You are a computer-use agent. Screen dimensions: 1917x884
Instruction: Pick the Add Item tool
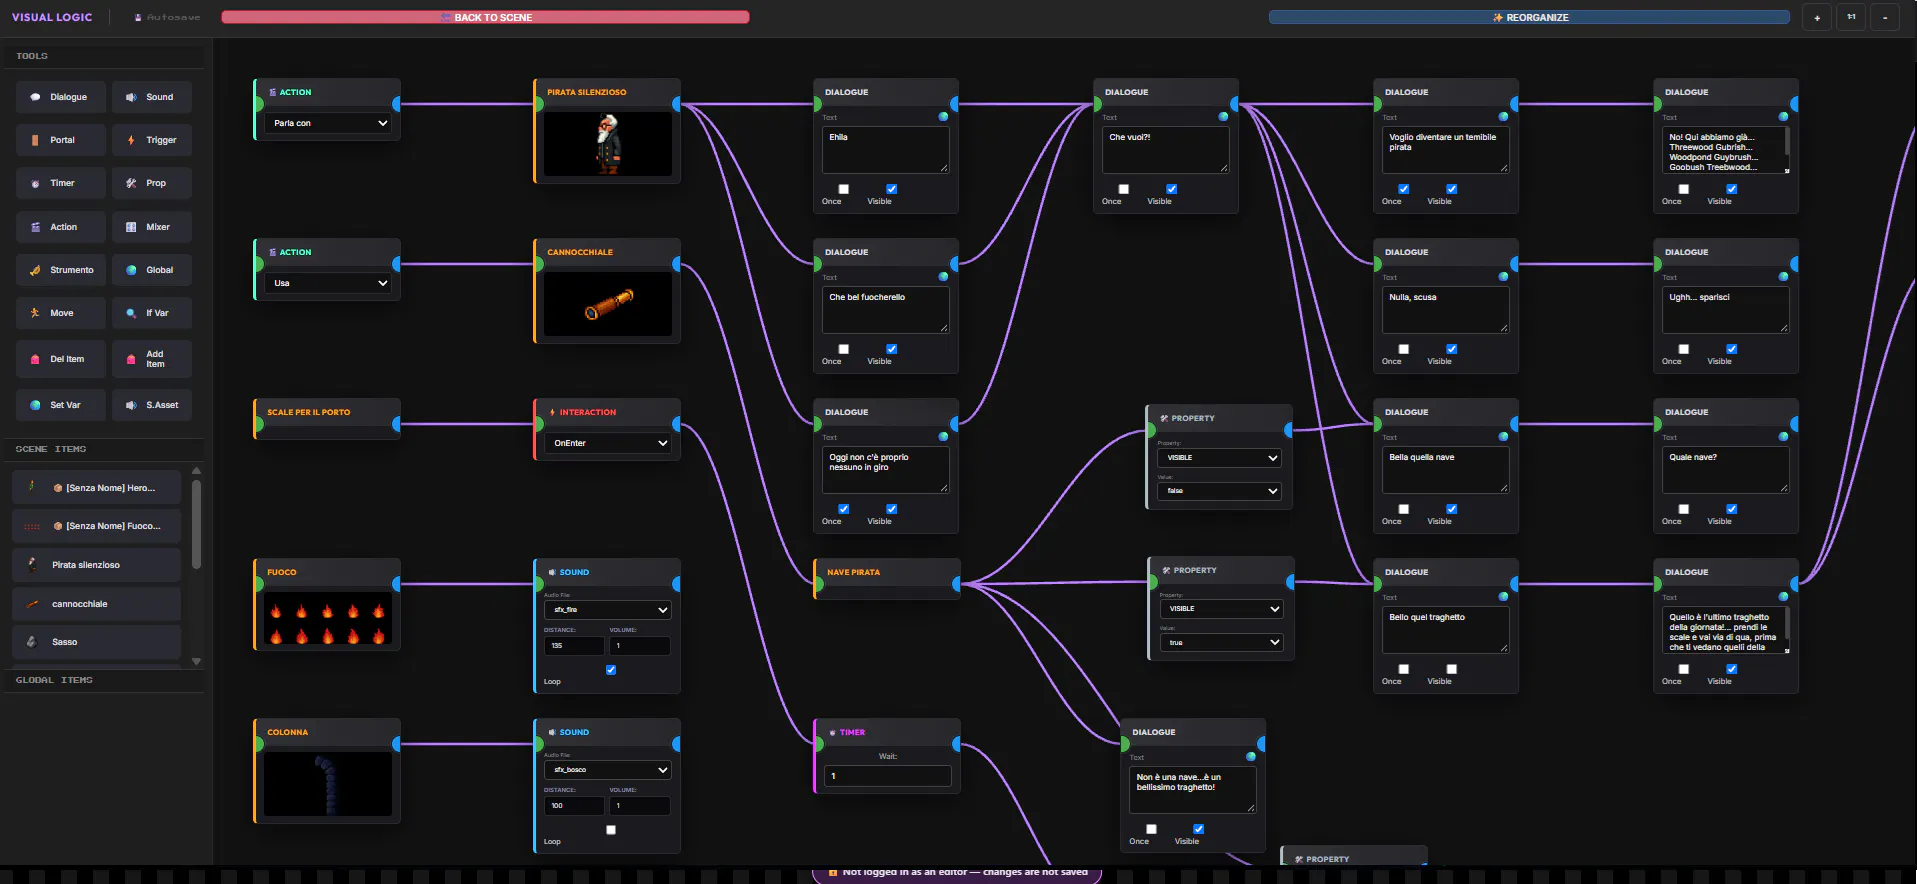pyautogui.click(x=152, y=359)
